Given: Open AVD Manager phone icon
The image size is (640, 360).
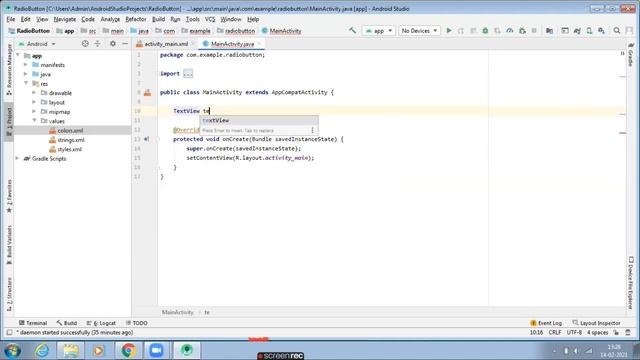Looking at the screenshot, I should pos(589,31).
